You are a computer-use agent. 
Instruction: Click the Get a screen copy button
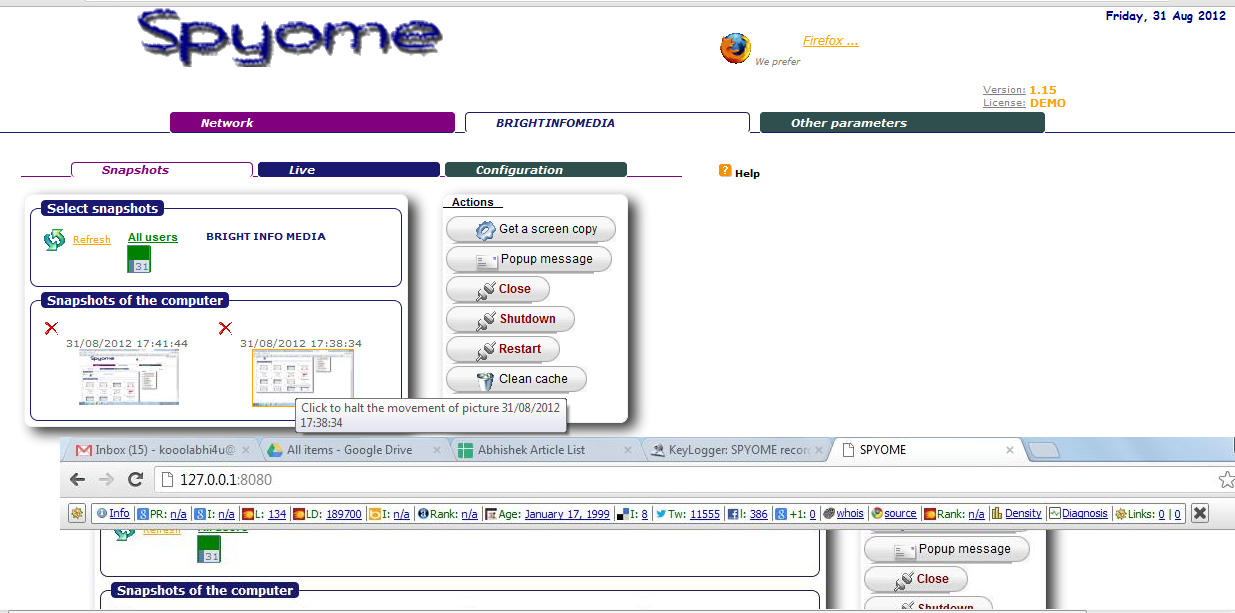click(531, 229)
